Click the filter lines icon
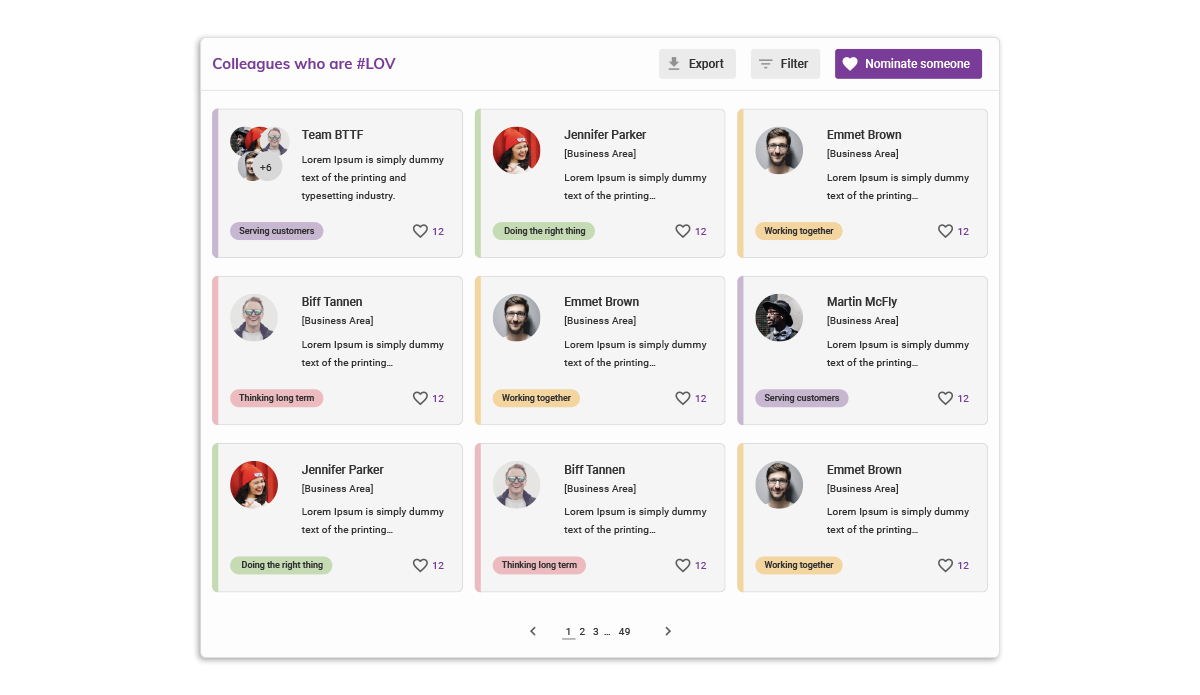Screen dimensions: 1200x695 point(766,64)
